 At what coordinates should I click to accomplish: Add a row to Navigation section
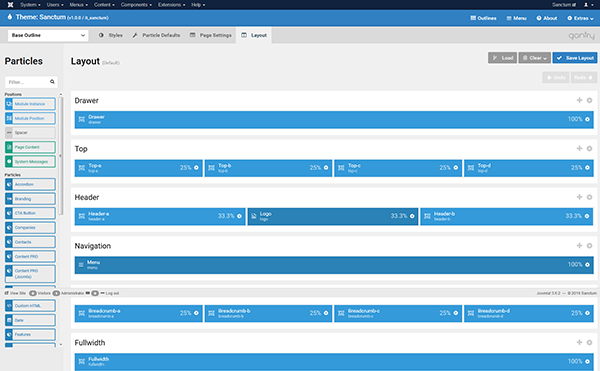coord(579,246)
